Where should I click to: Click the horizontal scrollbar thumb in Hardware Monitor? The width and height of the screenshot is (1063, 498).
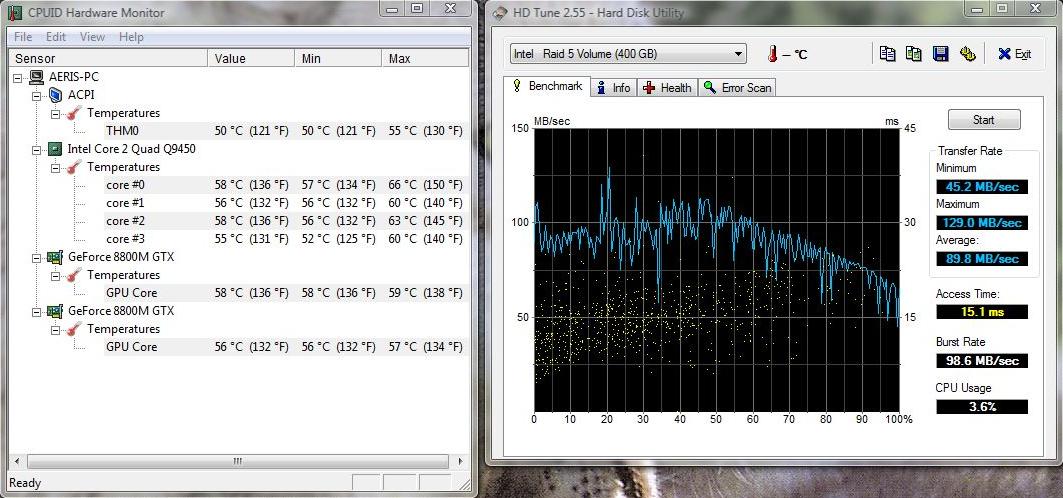pyautogui.click(x=238, y=461)
